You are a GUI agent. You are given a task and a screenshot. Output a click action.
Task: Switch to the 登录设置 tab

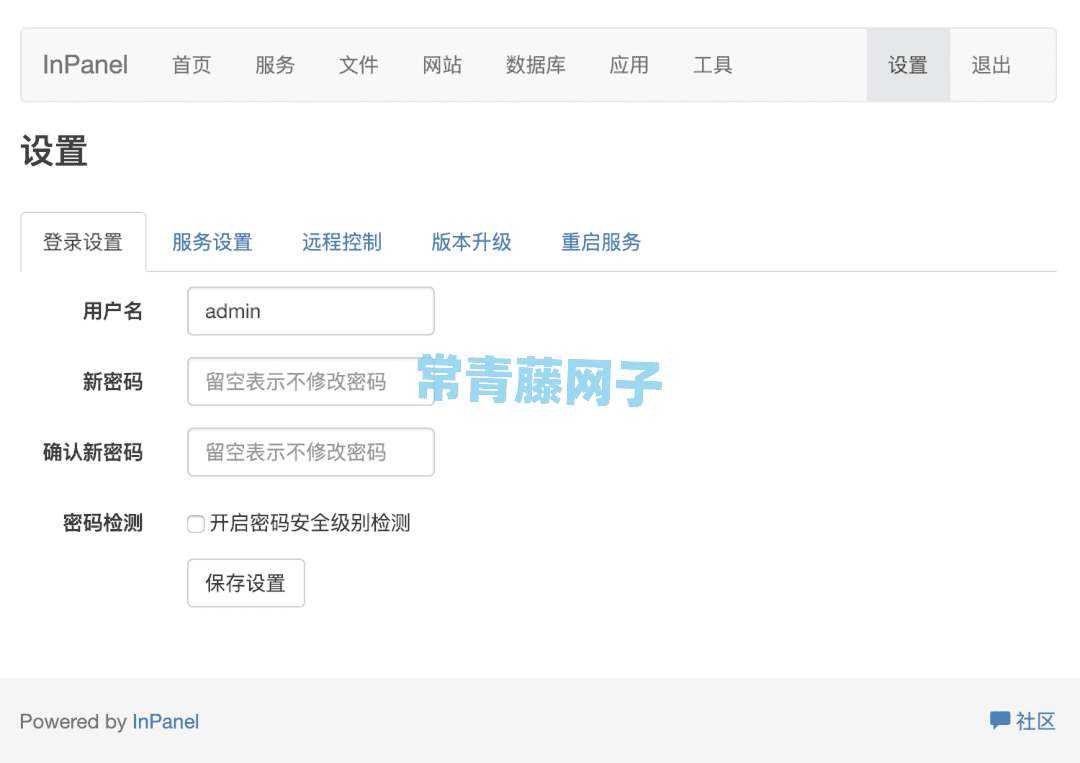[x=83, y=241]
